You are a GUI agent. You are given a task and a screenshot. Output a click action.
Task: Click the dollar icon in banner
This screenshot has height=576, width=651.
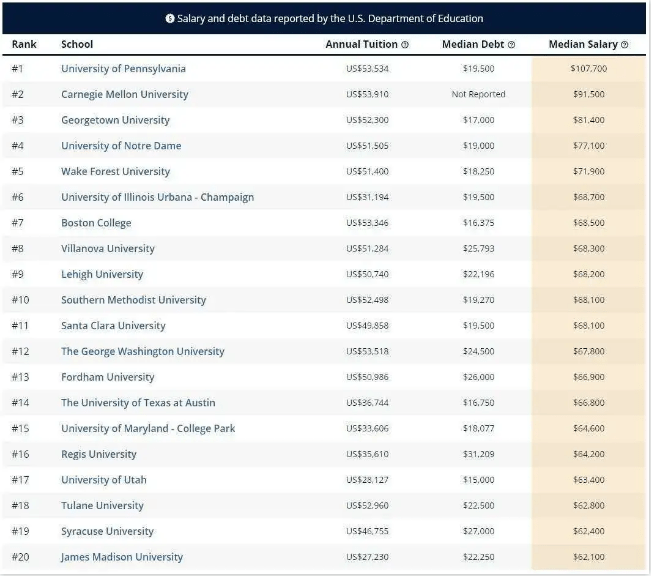170,18
